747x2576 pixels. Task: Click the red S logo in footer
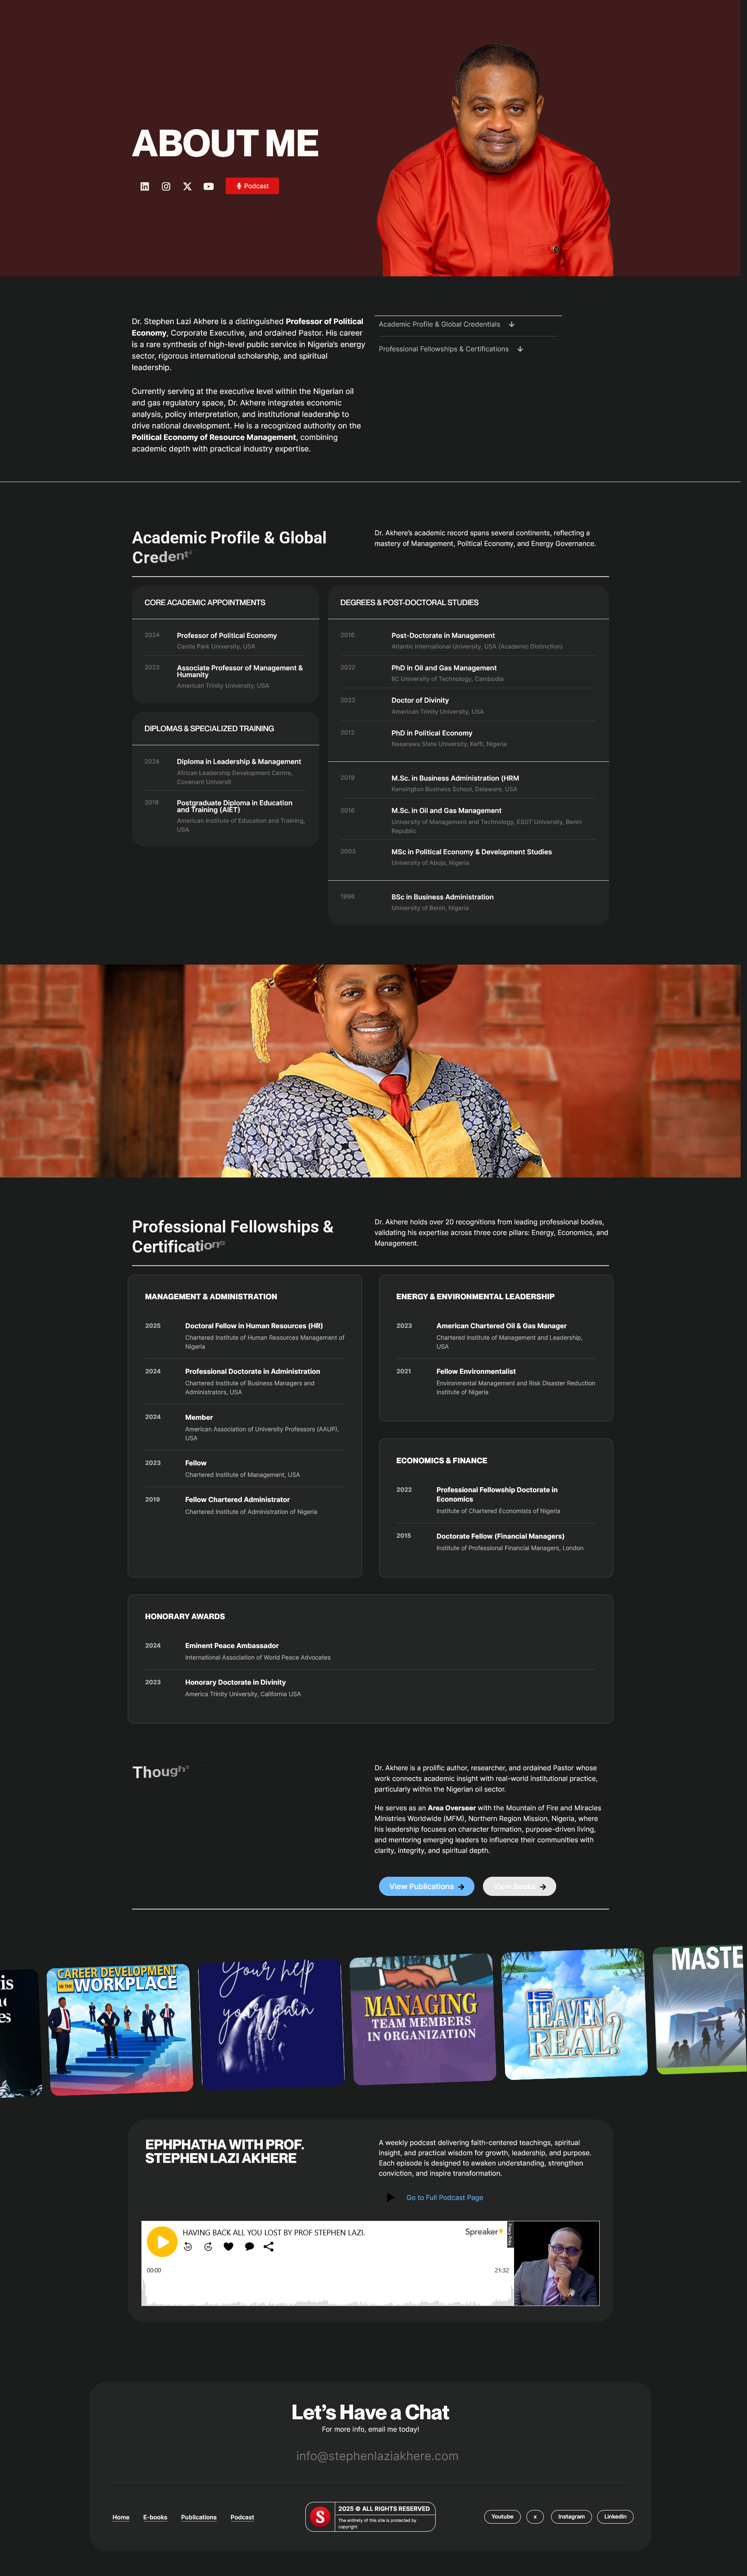pyautogui.click(x=320, y=2516)
